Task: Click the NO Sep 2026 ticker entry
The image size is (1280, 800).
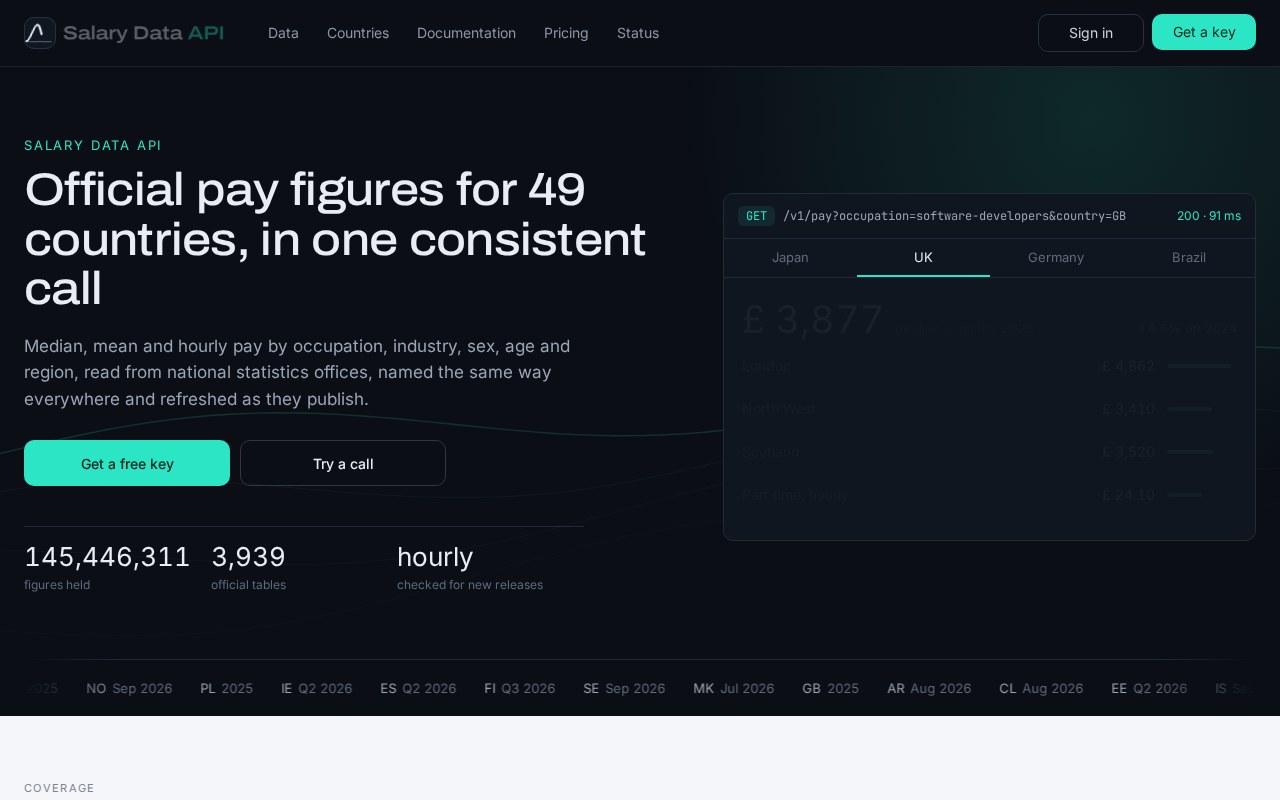Action: click(129, 688)
